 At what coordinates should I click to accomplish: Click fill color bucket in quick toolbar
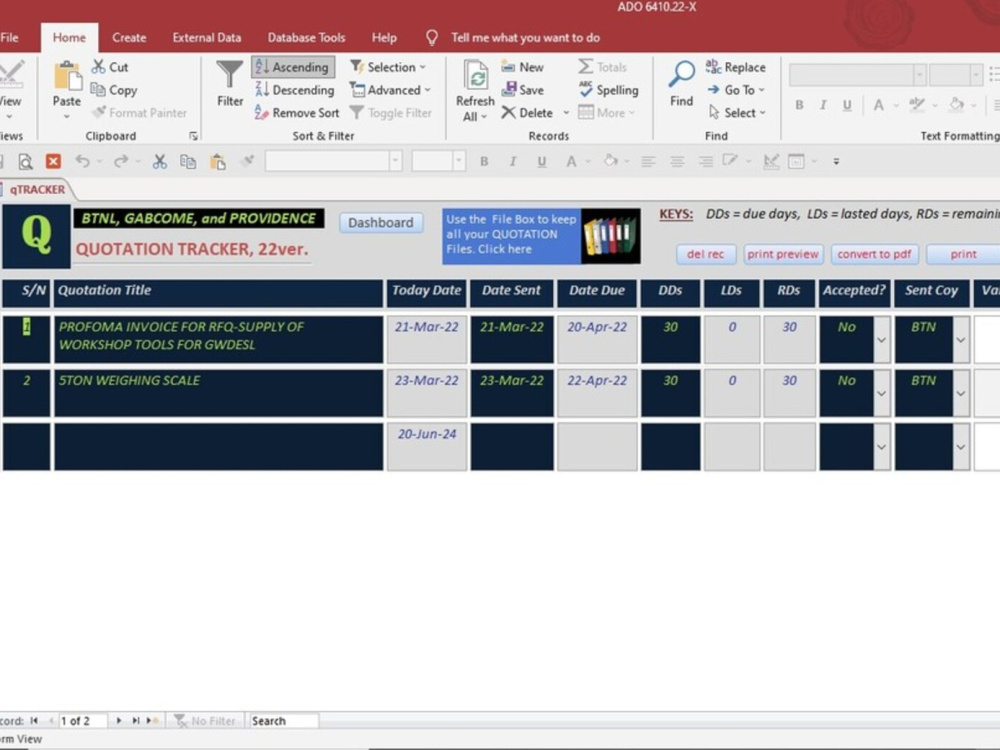click(x=610, y=161)
